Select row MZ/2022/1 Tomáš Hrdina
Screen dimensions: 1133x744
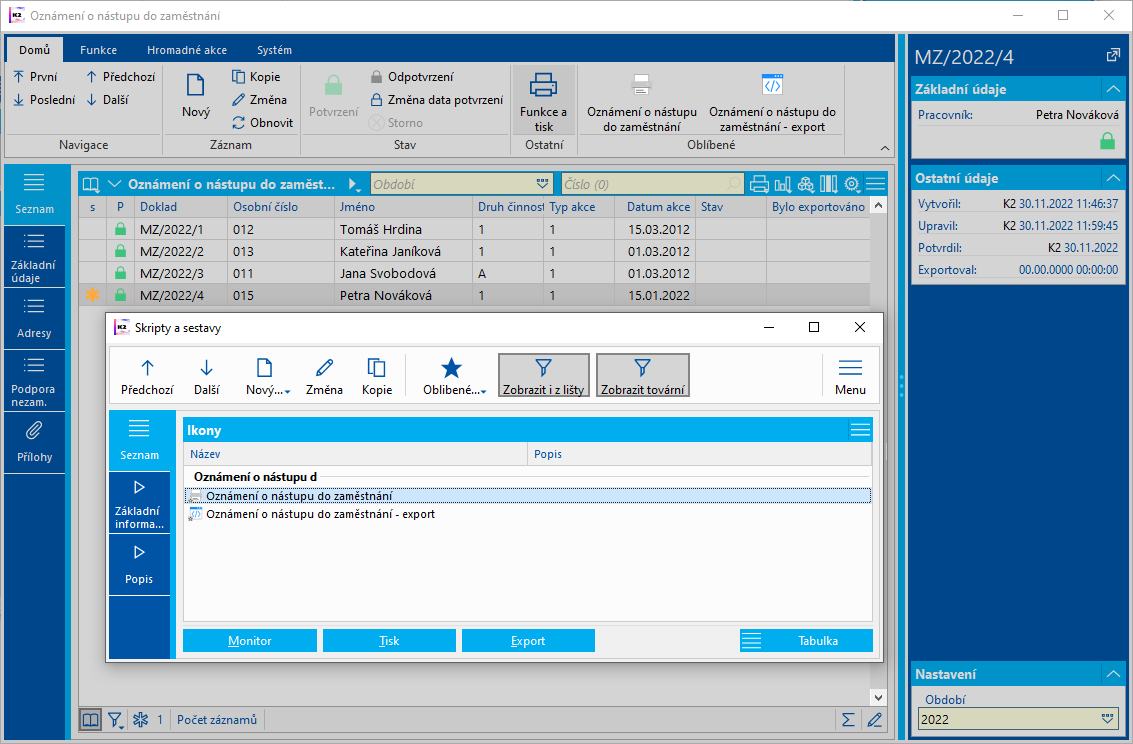click(x=475, y=229)
